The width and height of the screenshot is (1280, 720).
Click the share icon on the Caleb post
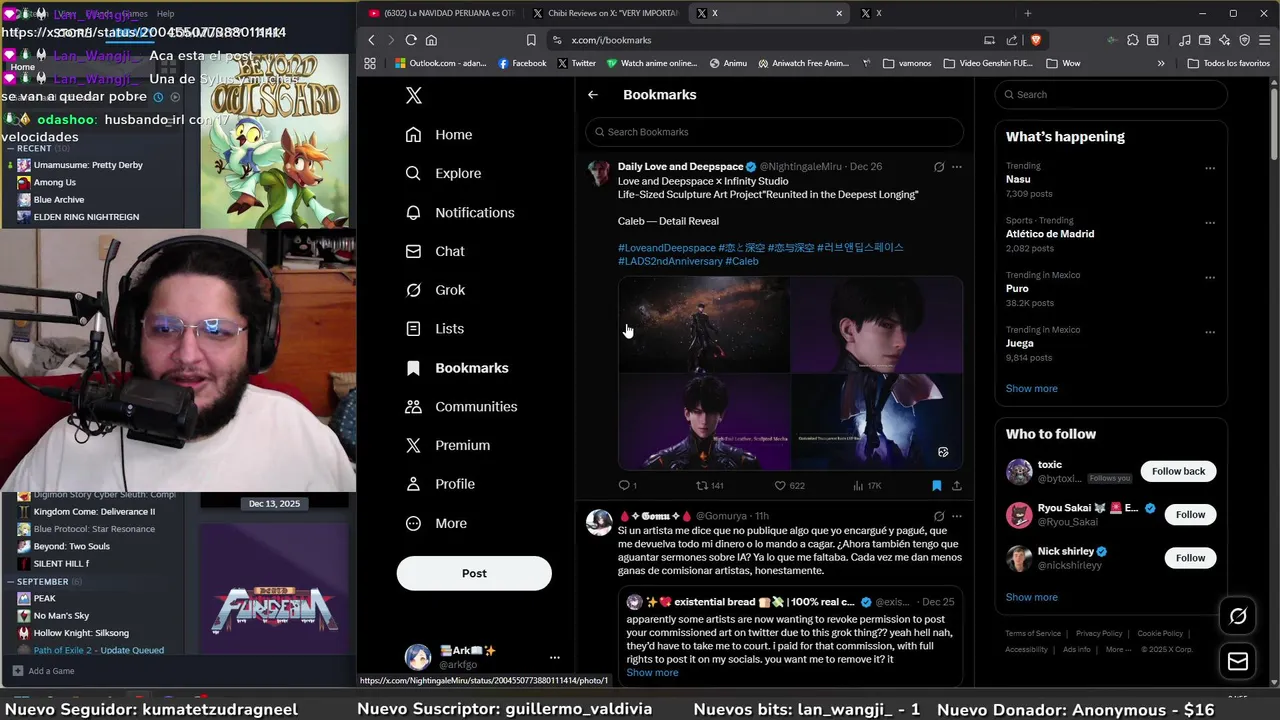point(957,486)
